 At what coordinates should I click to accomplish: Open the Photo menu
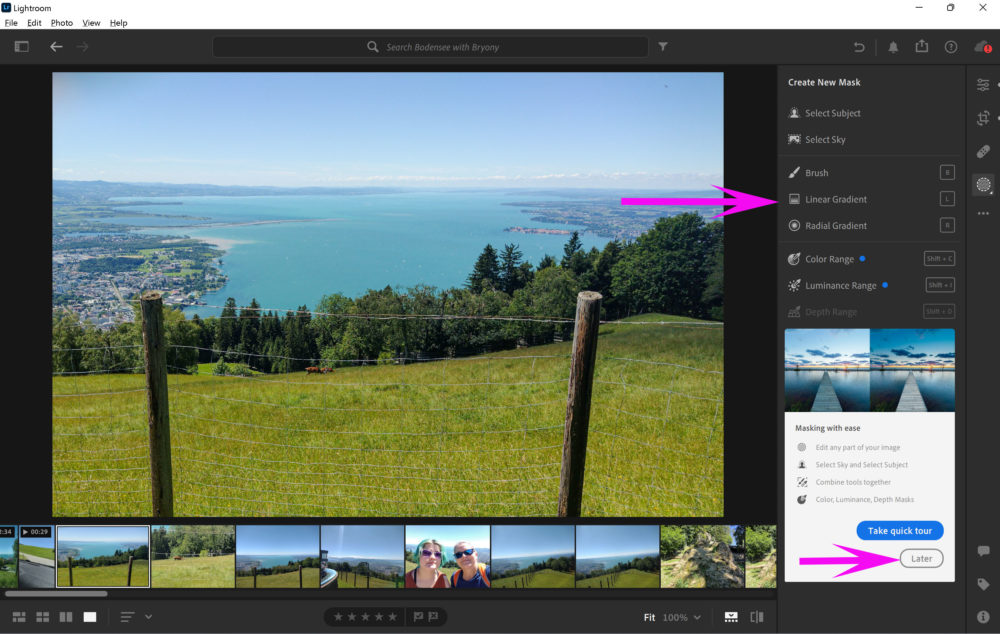62,23
